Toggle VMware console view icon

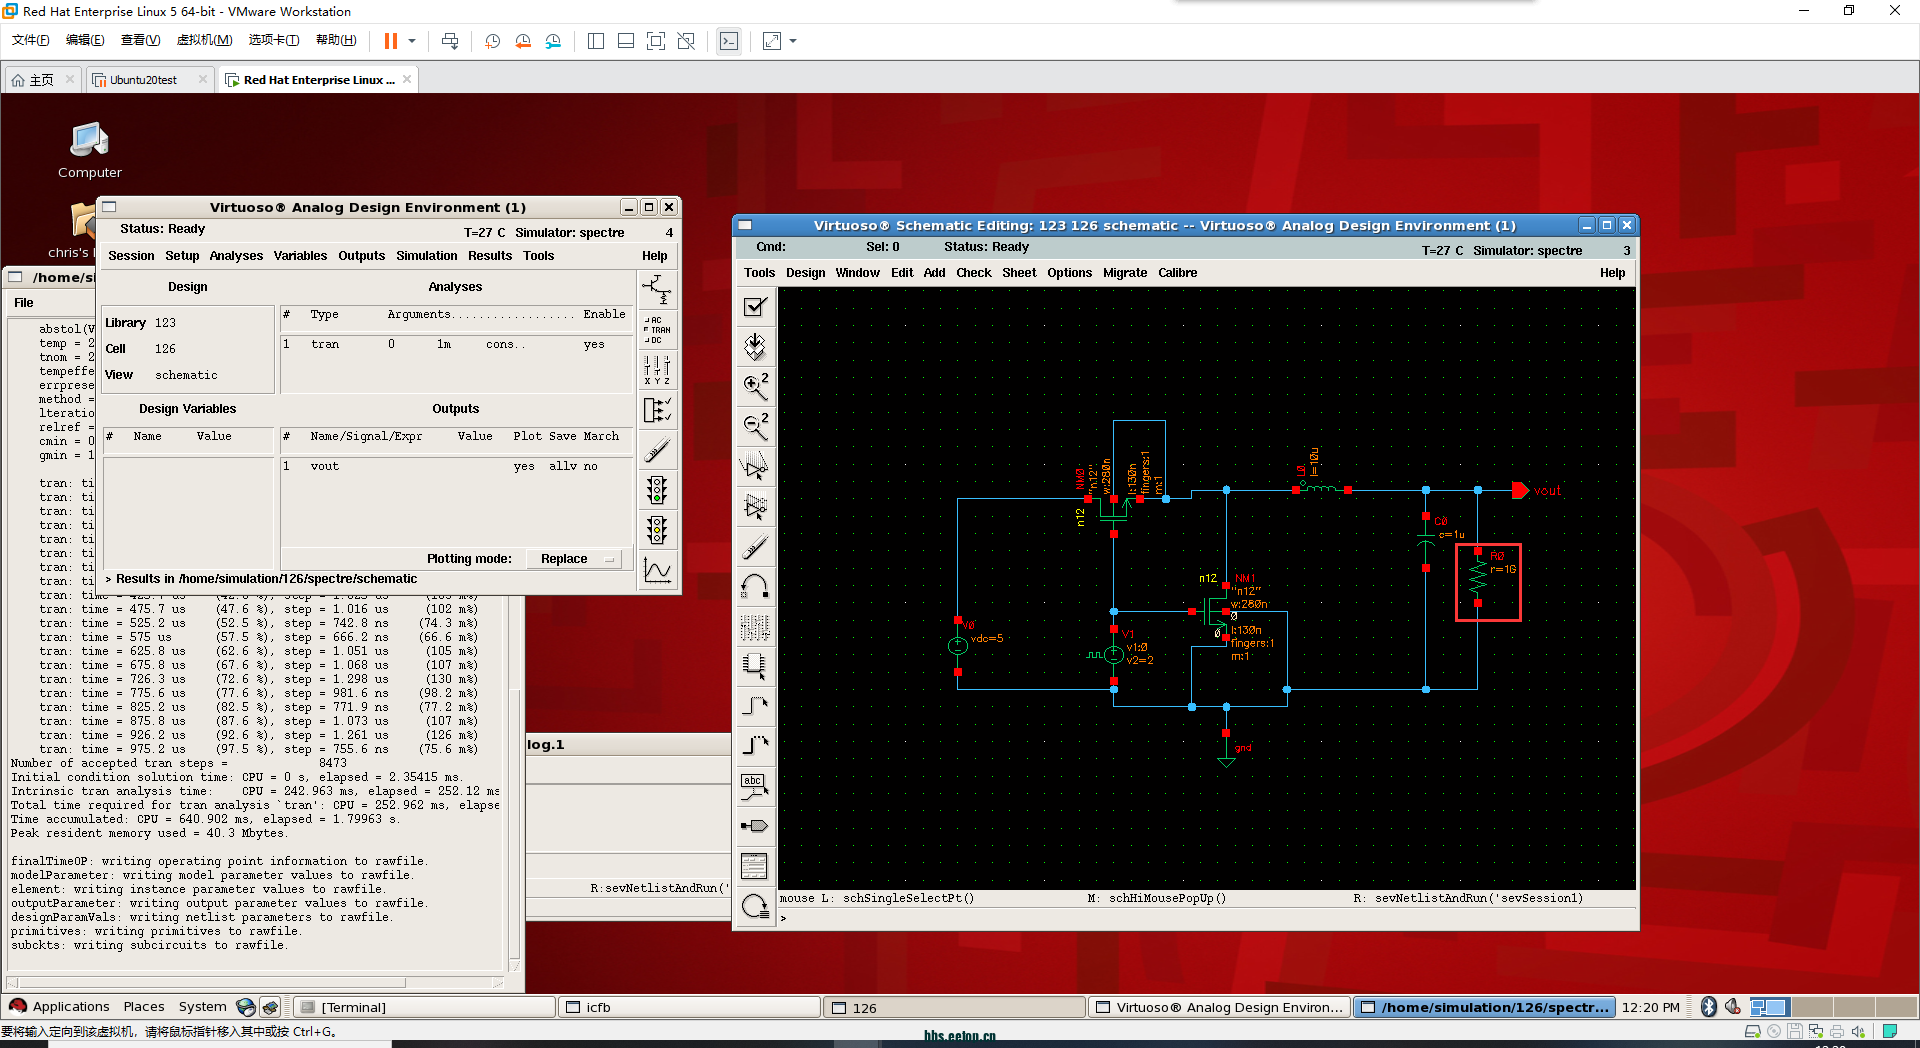click(x=729, y=41)
